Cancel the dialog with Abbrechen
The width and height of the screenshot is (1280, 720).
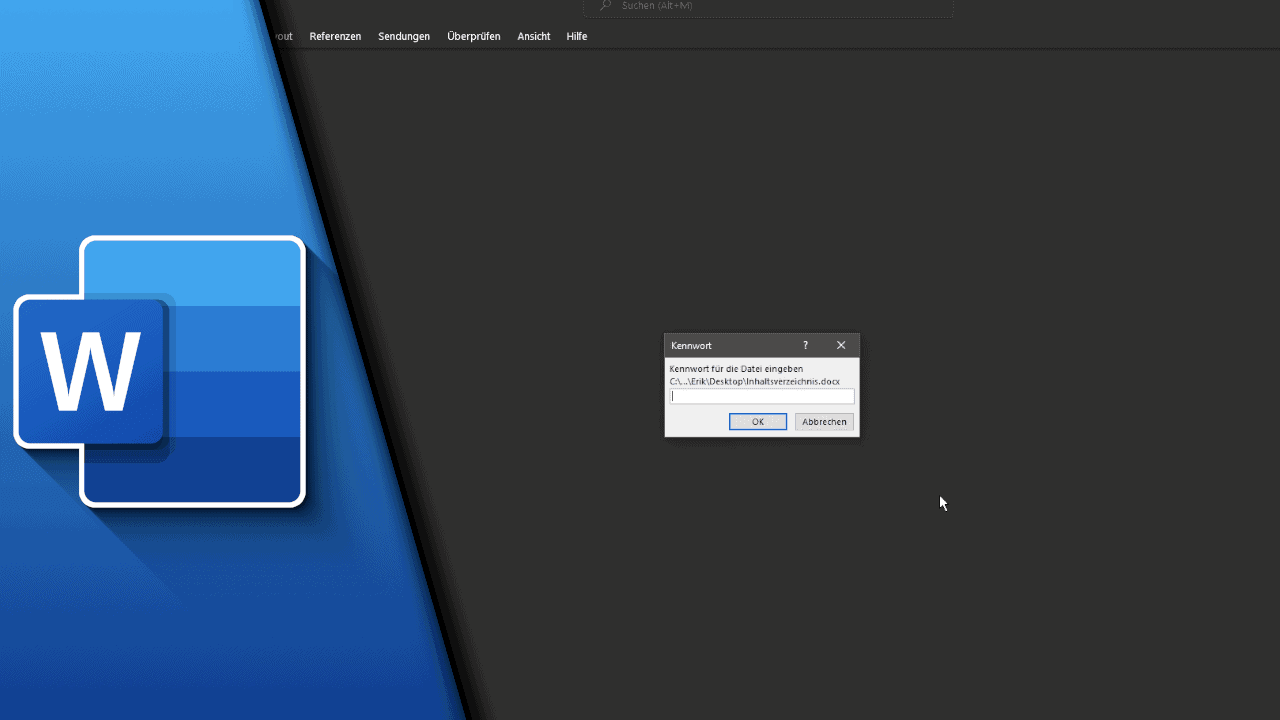tap(825, 422)
